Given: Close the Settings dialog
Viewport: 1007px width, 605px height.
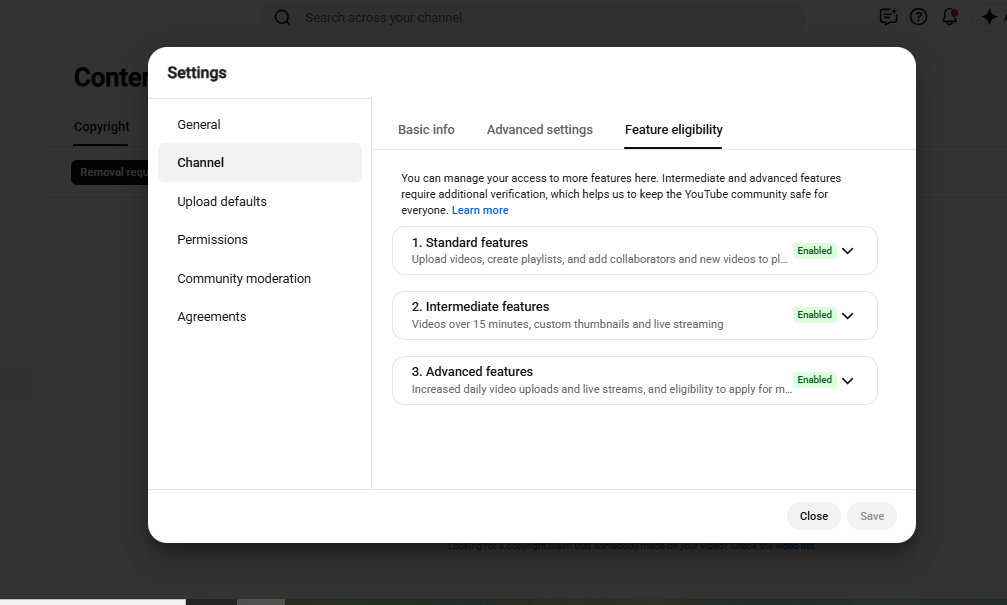Looking at the screenshot, I should (x=813, y=516).
